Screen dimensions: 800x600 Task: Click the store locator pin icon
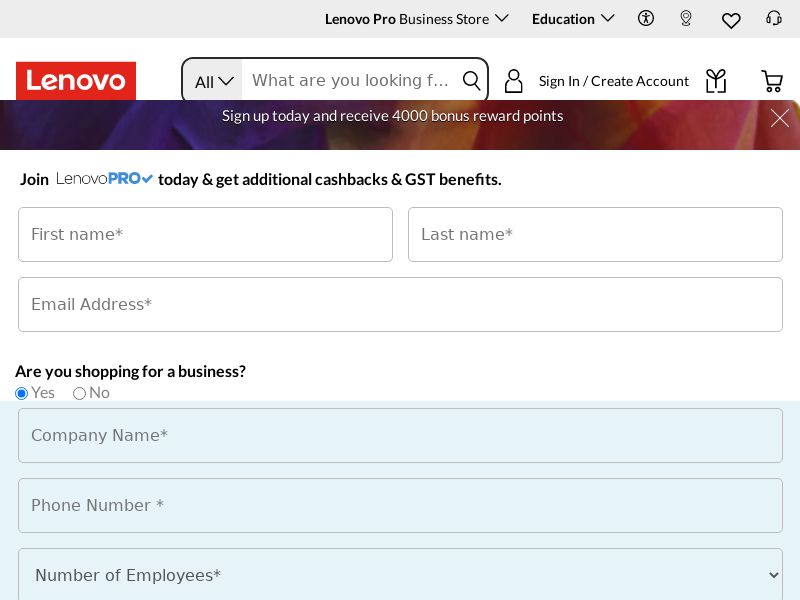pyautogui.click(x=686, y=19)
